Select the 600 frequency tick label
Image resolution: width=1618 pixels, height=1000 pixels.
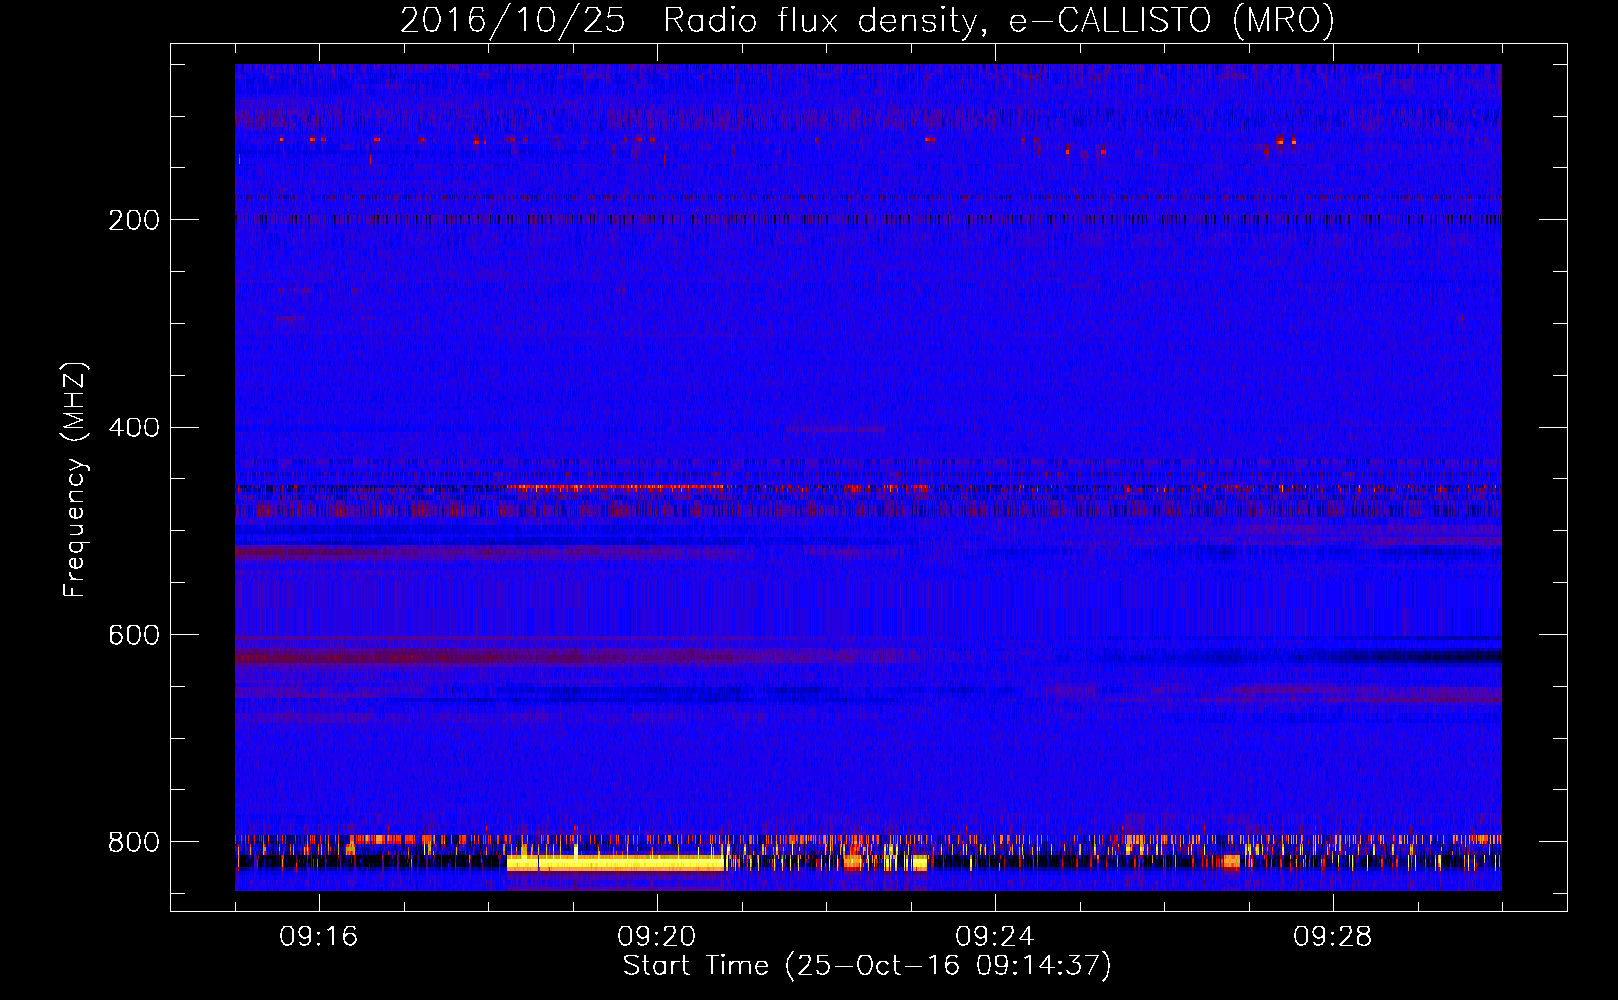tap(134, 636)
